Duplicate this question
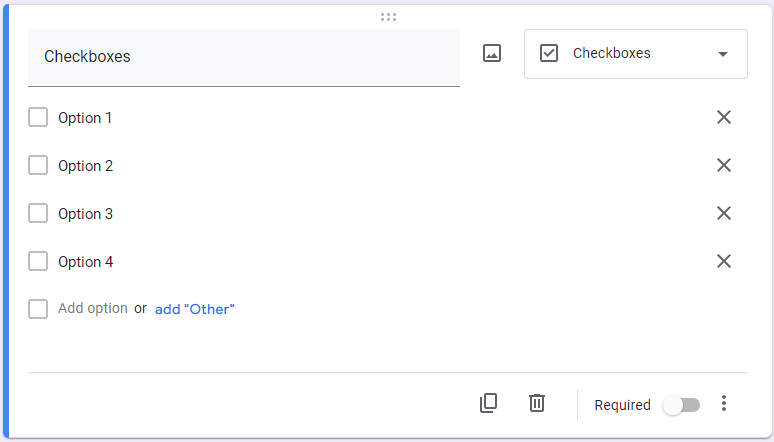The width and height of the screenshot is (774, 442). (488, 403)
